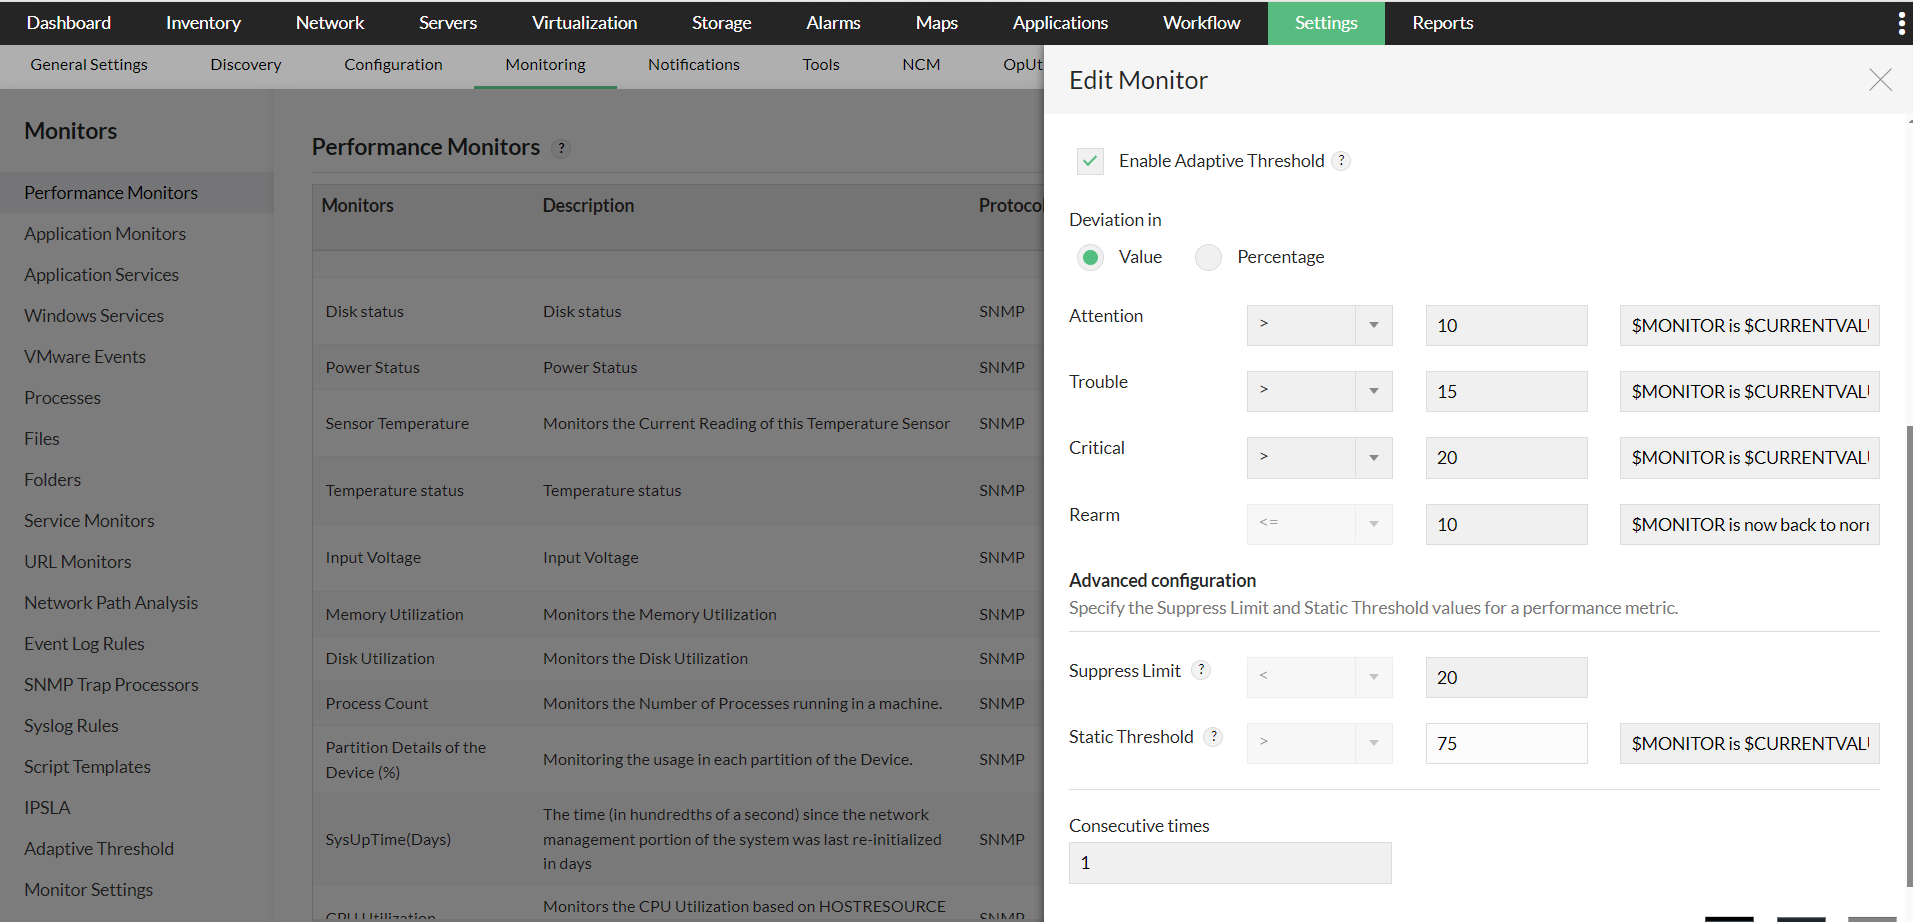Open the Critical operator dropdown
1913x922 pixels.
[1319, 457]
